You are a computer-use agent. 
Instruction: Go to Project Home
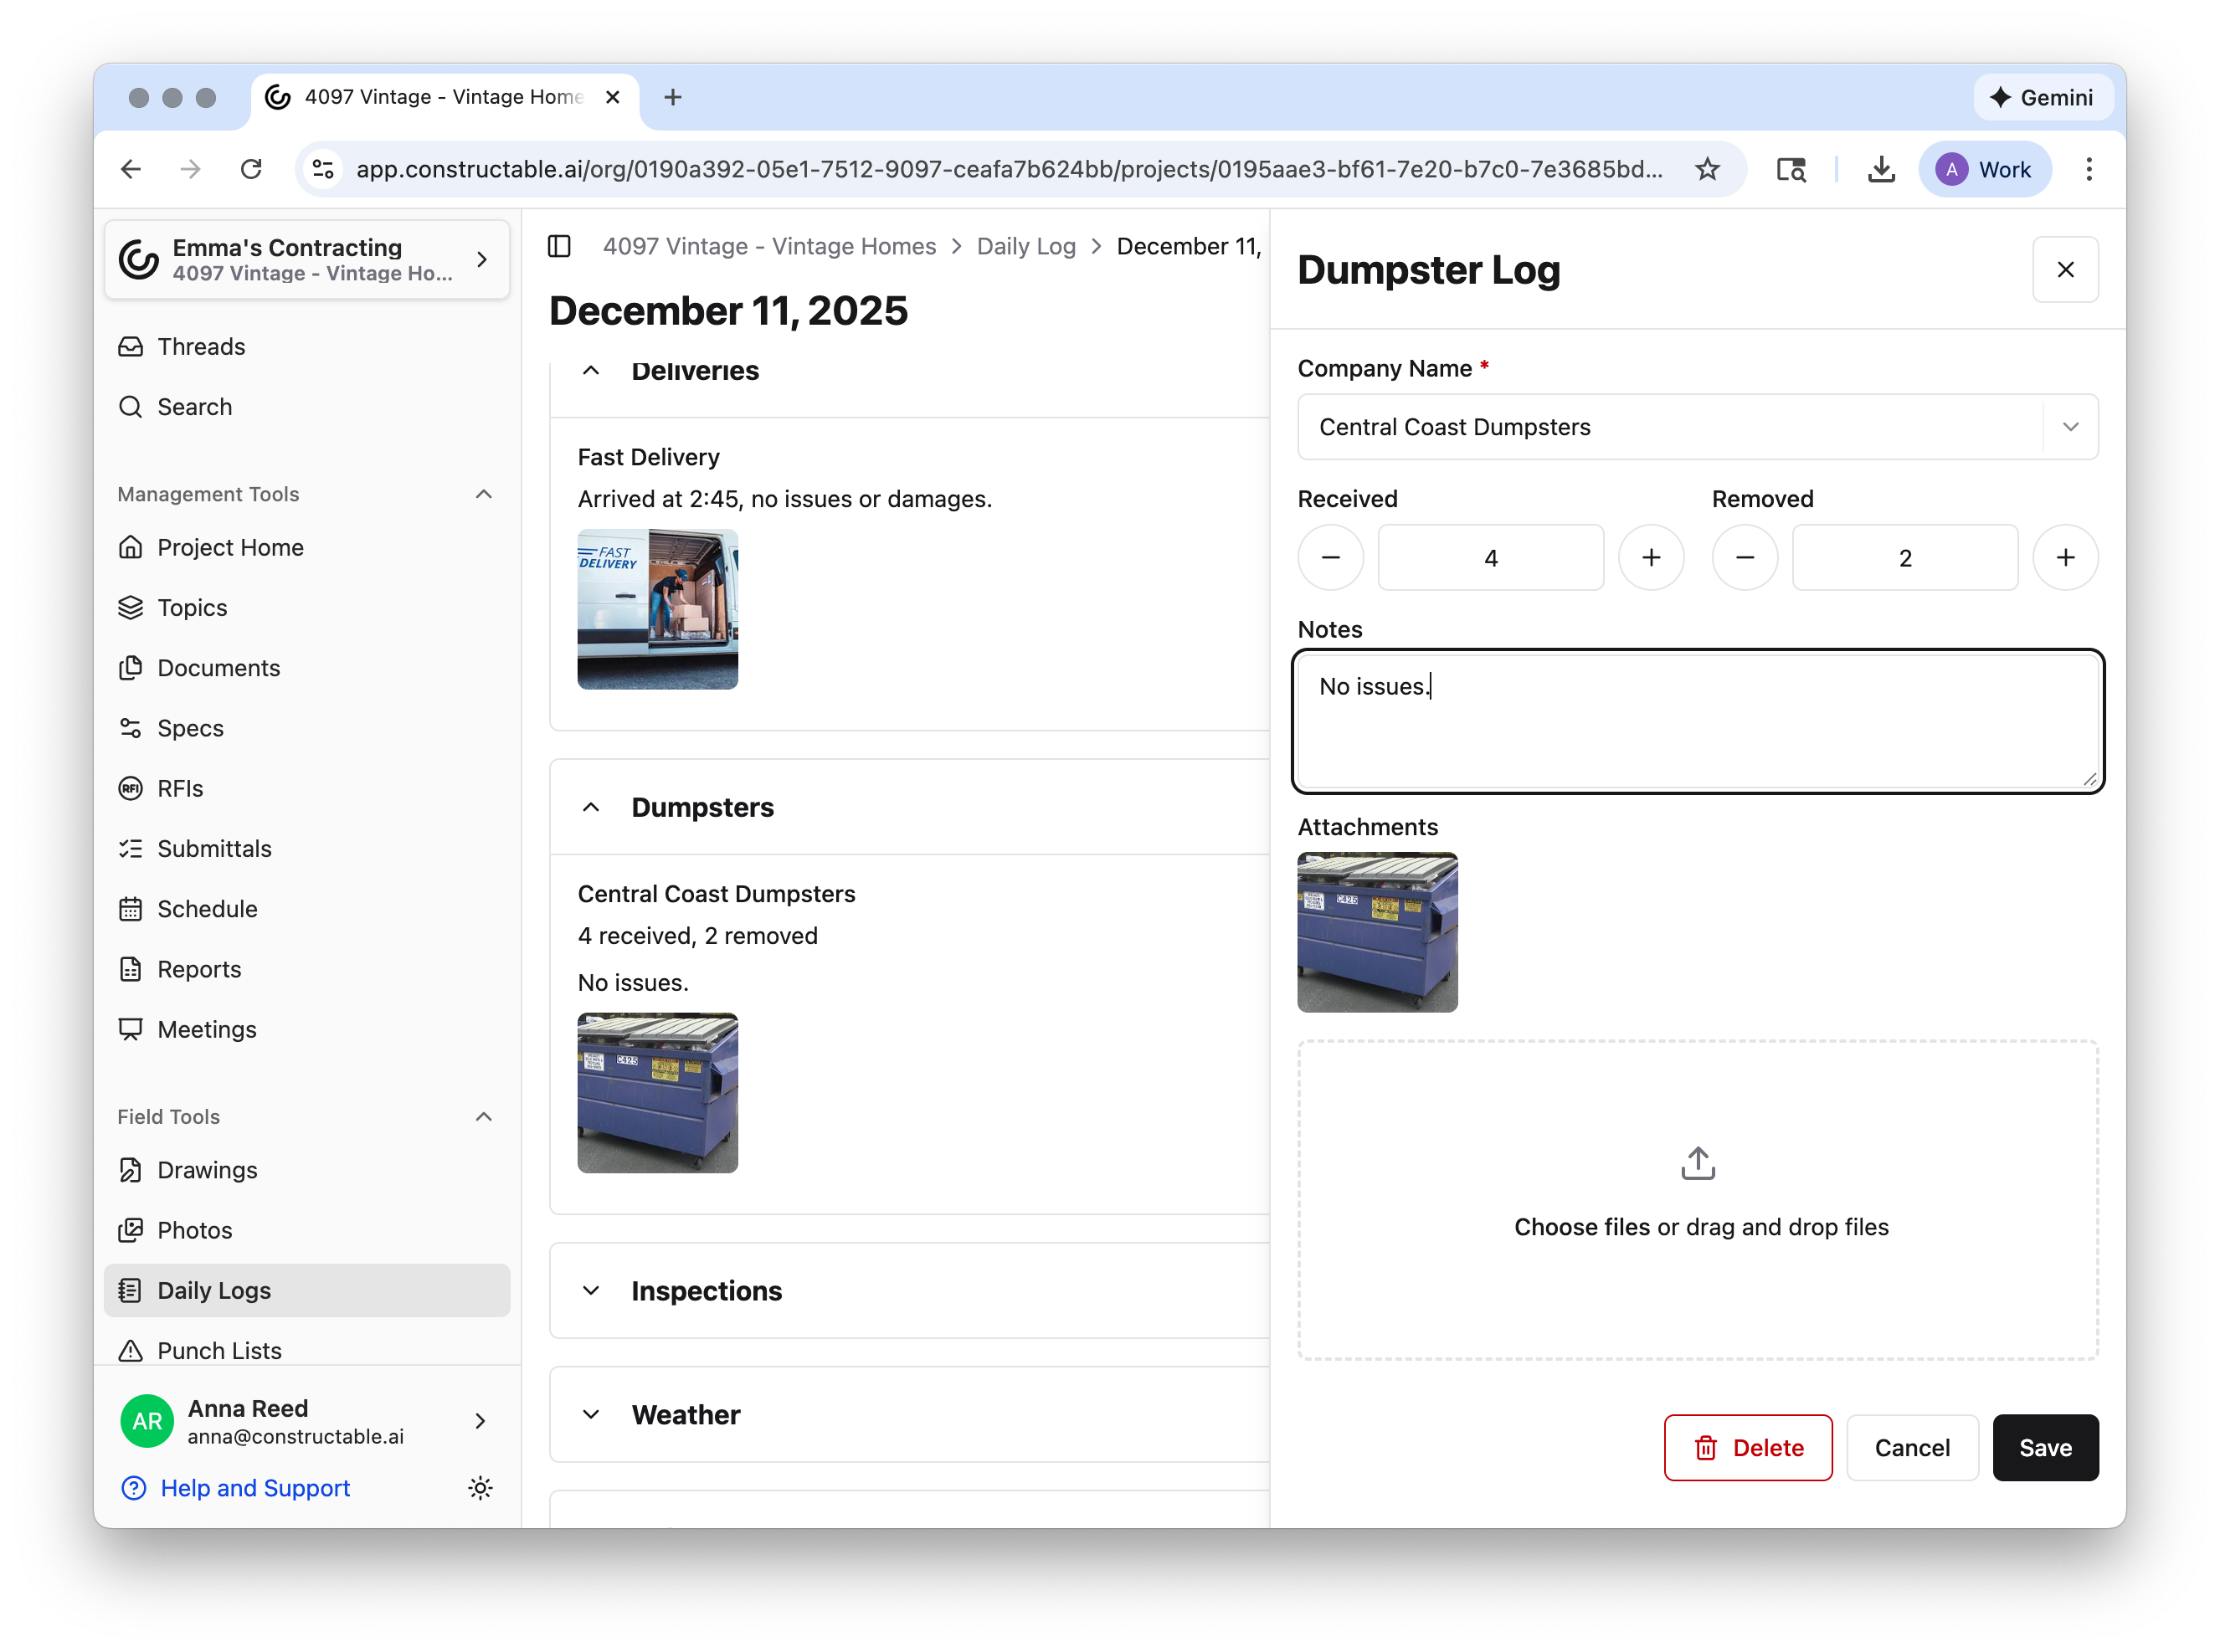point(307,548)
